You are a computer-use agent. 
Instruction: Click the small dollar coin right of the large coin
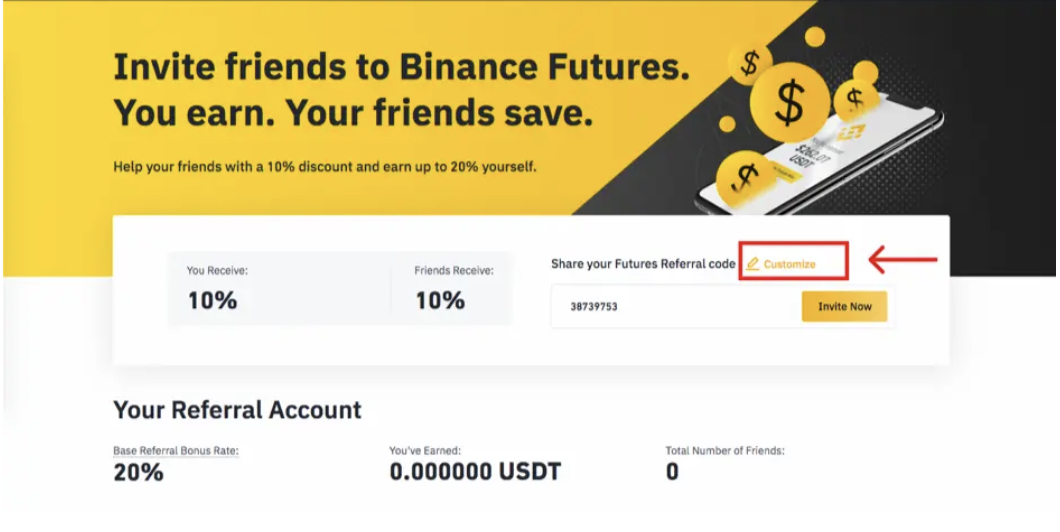pyautogui.click(x=855, y=98)
